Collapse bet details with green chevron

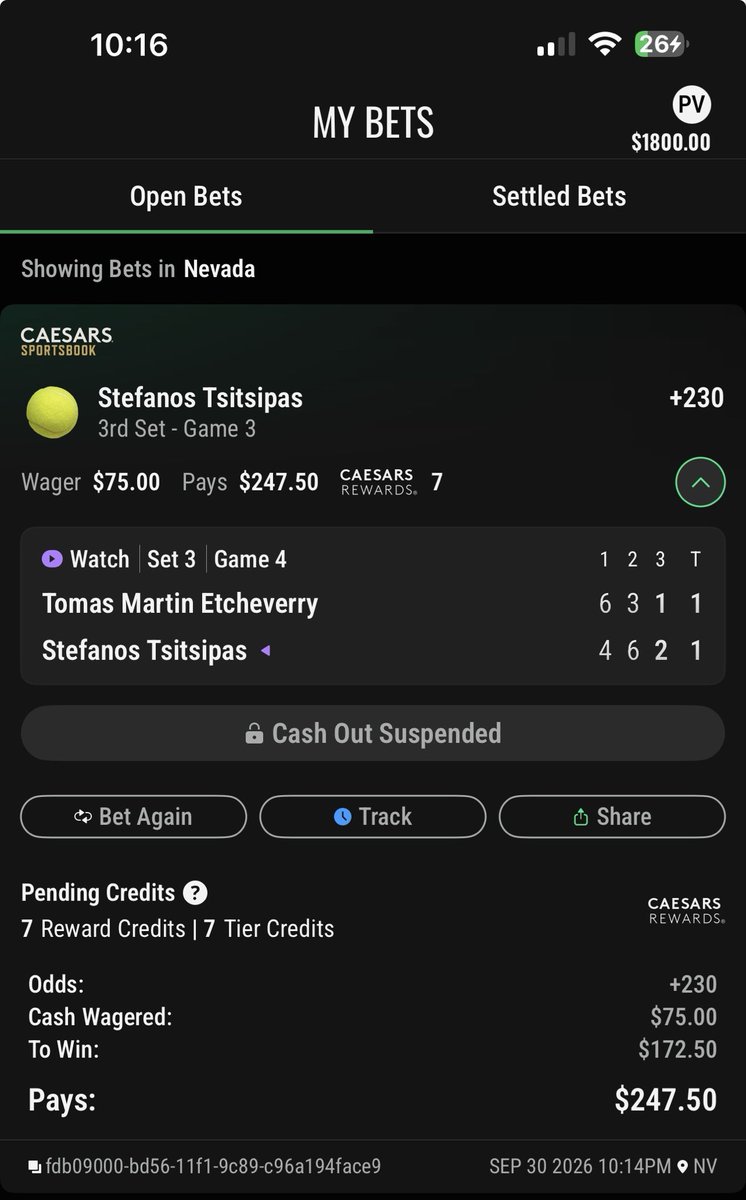click(700, 482)
